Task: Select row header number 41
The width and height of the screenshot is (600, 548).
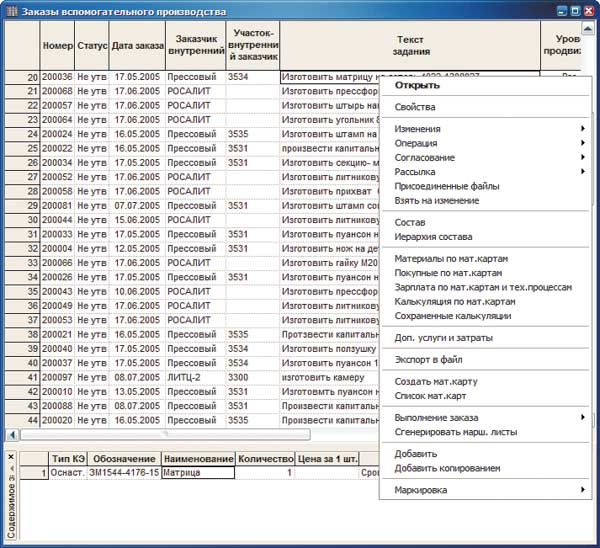Action: point(22,378)
